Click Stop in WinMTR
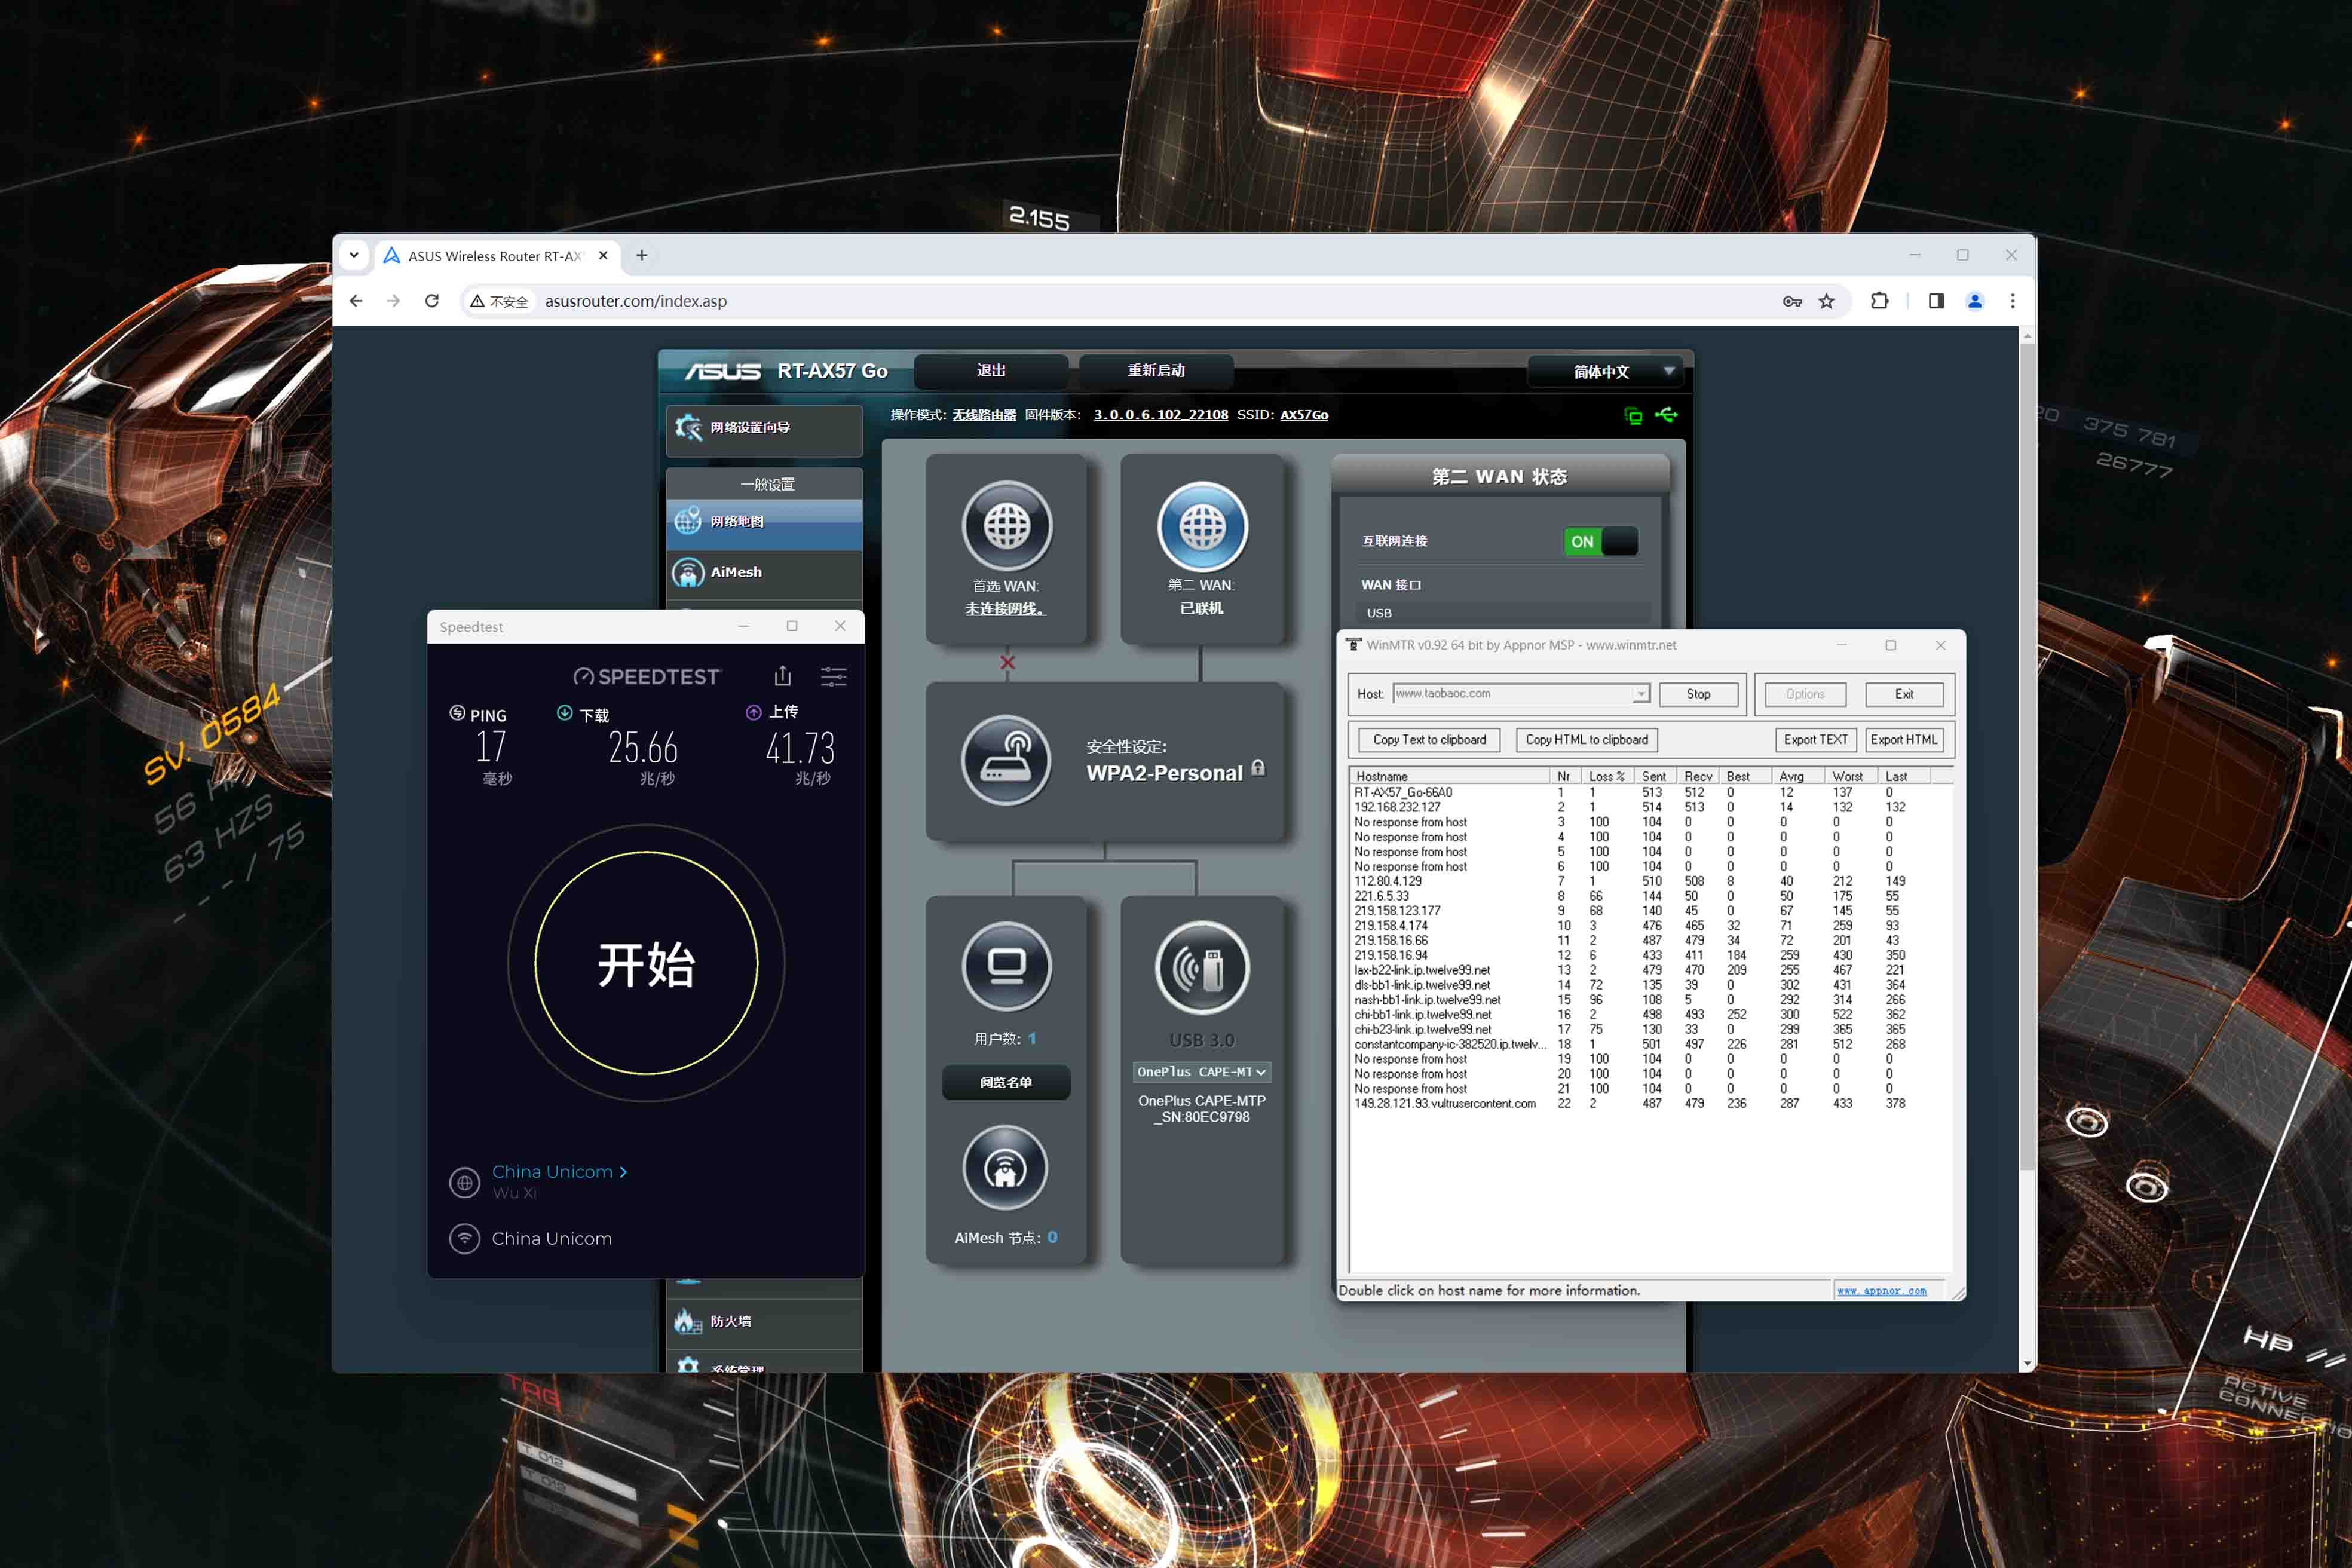Viewport: 2352px width, 1568px height. [1698, 694]
